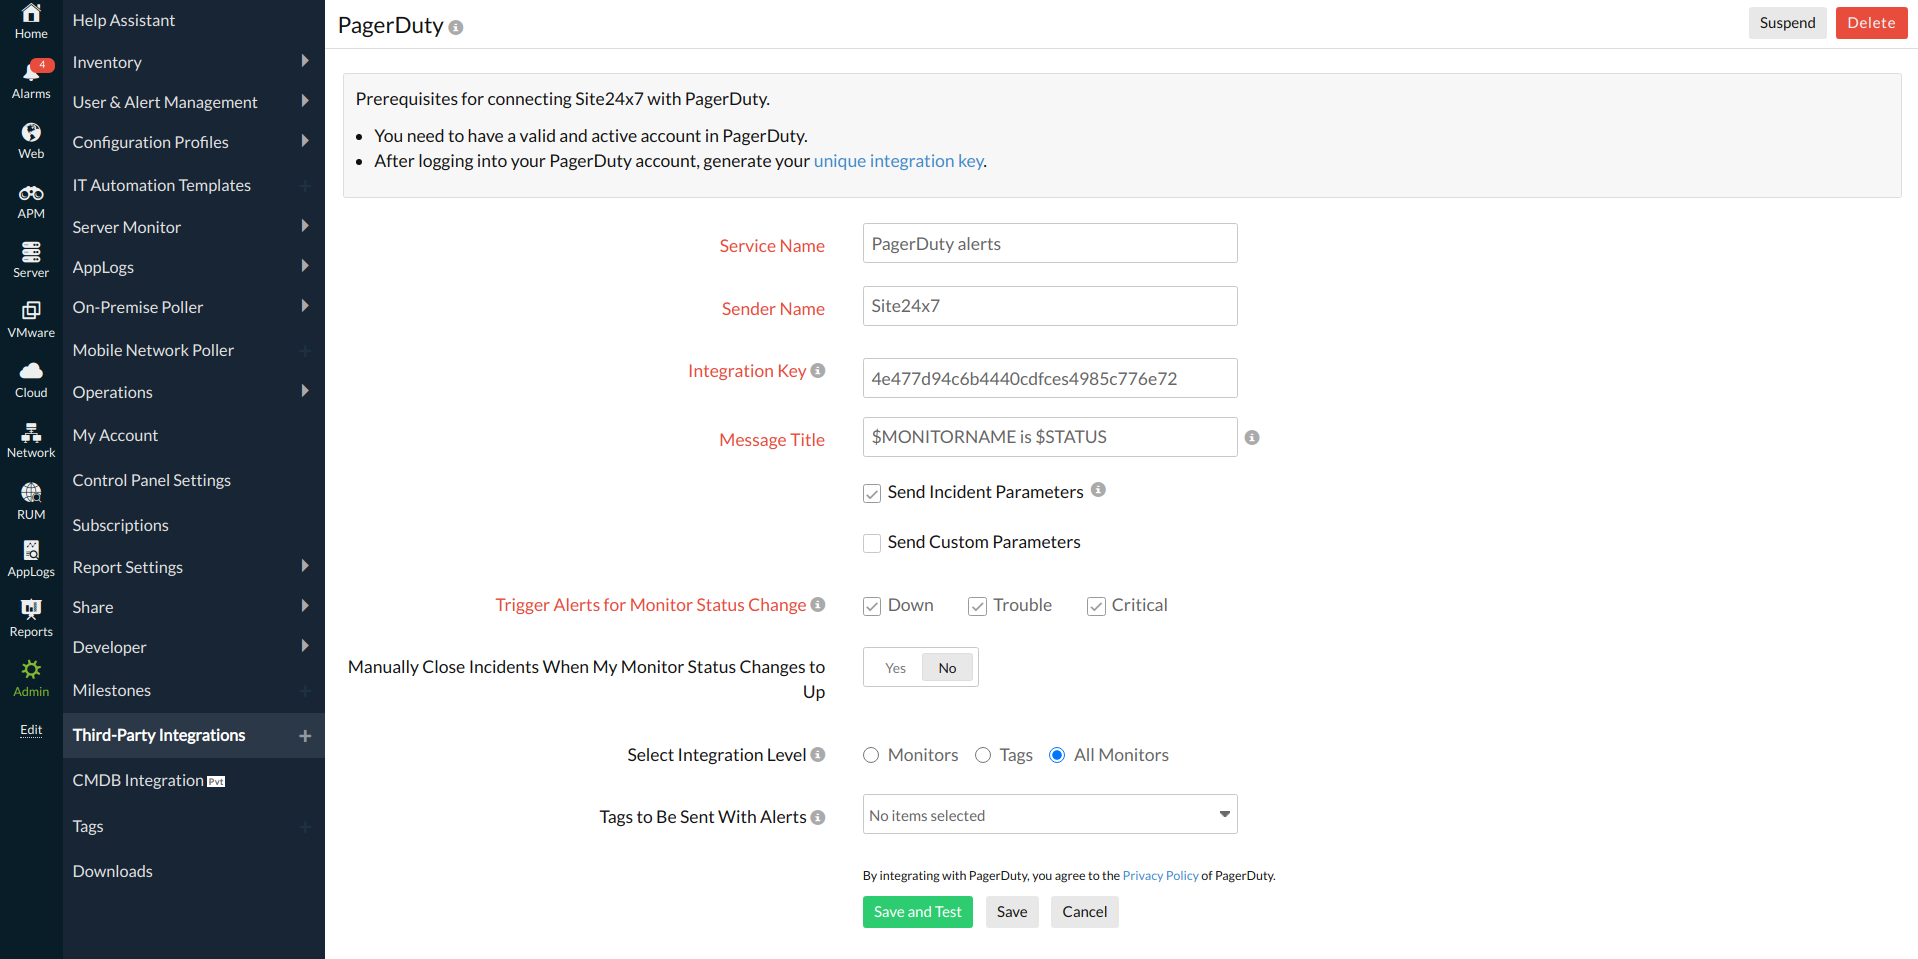Enable Send Custom Parameters checkbox
Image resolution: width=1918 pixels, height=959 pixels.
(872, 543)
